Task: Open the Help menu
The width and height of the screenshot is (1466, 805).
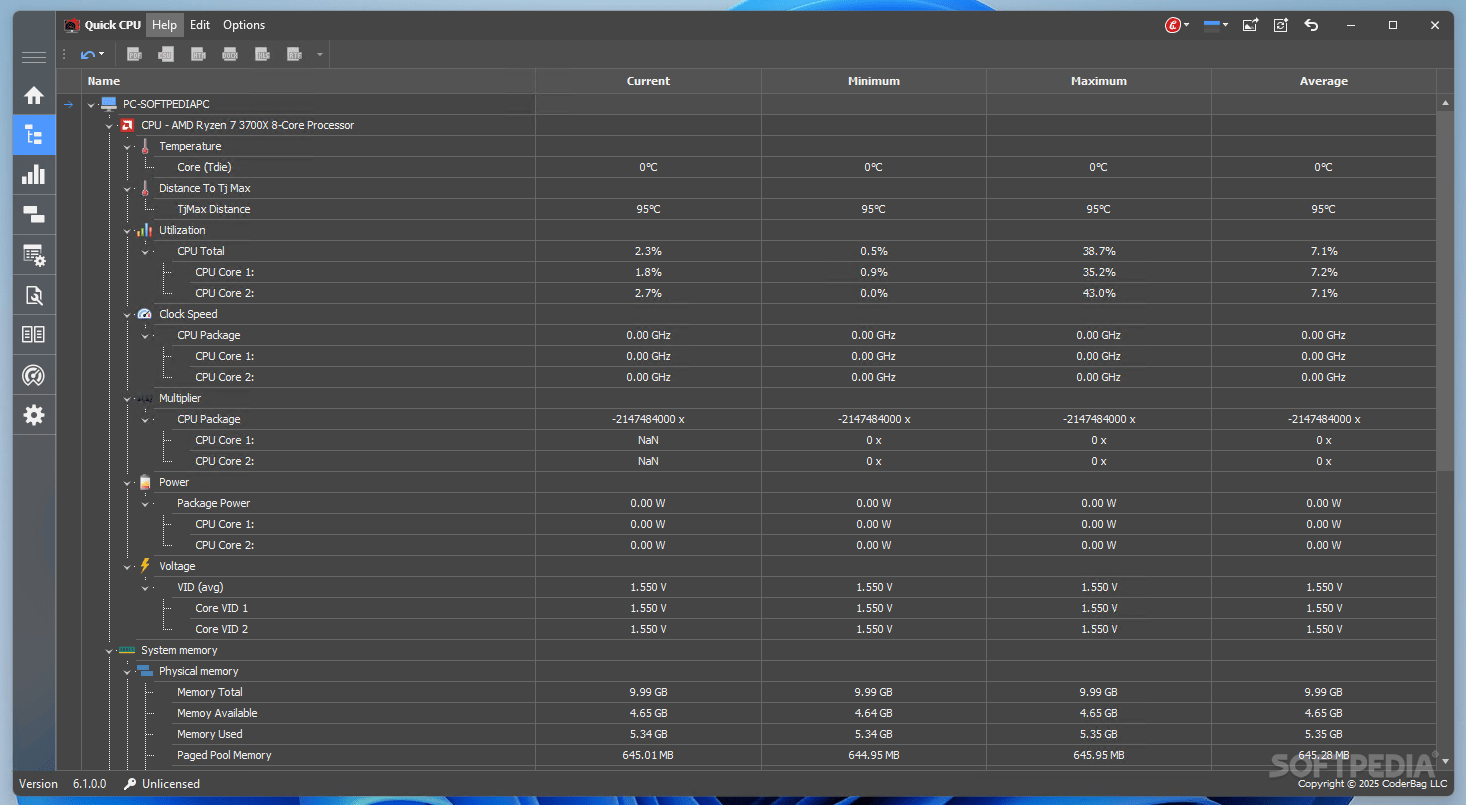Action: [x=164, y=25]
